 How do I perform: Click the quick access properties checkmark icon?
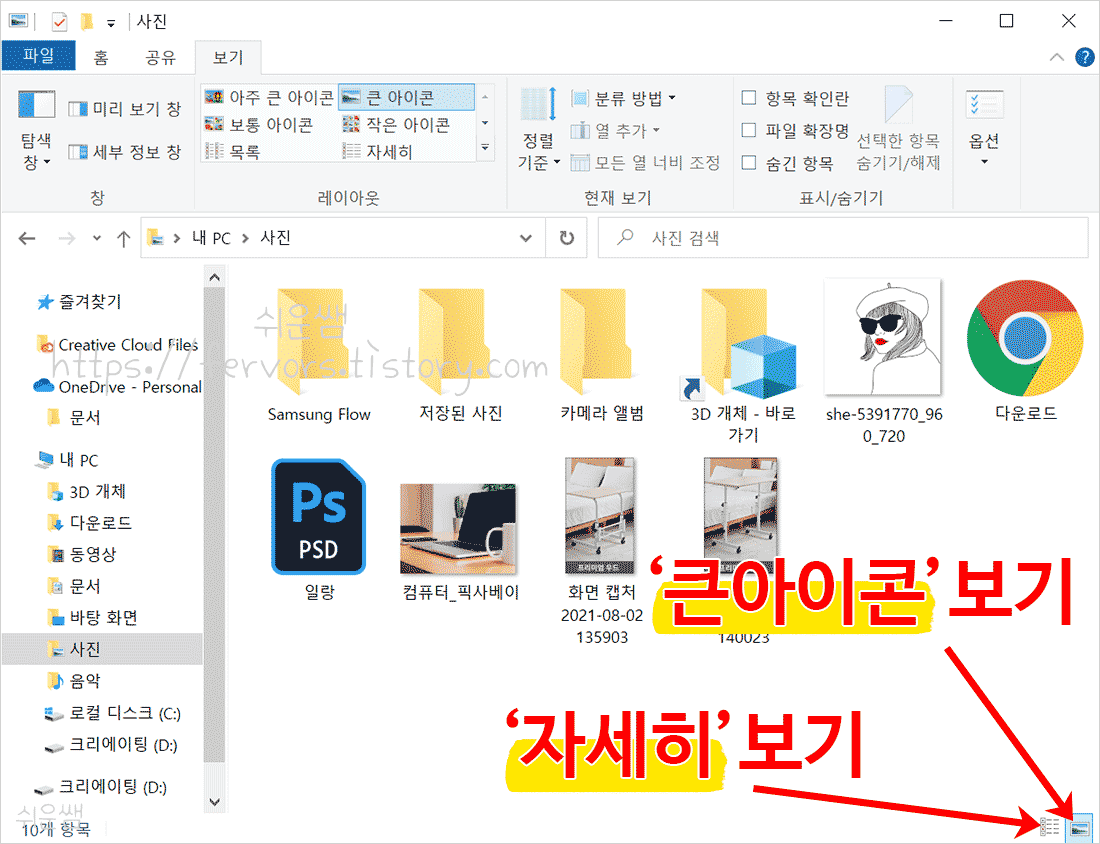point(60,22)
